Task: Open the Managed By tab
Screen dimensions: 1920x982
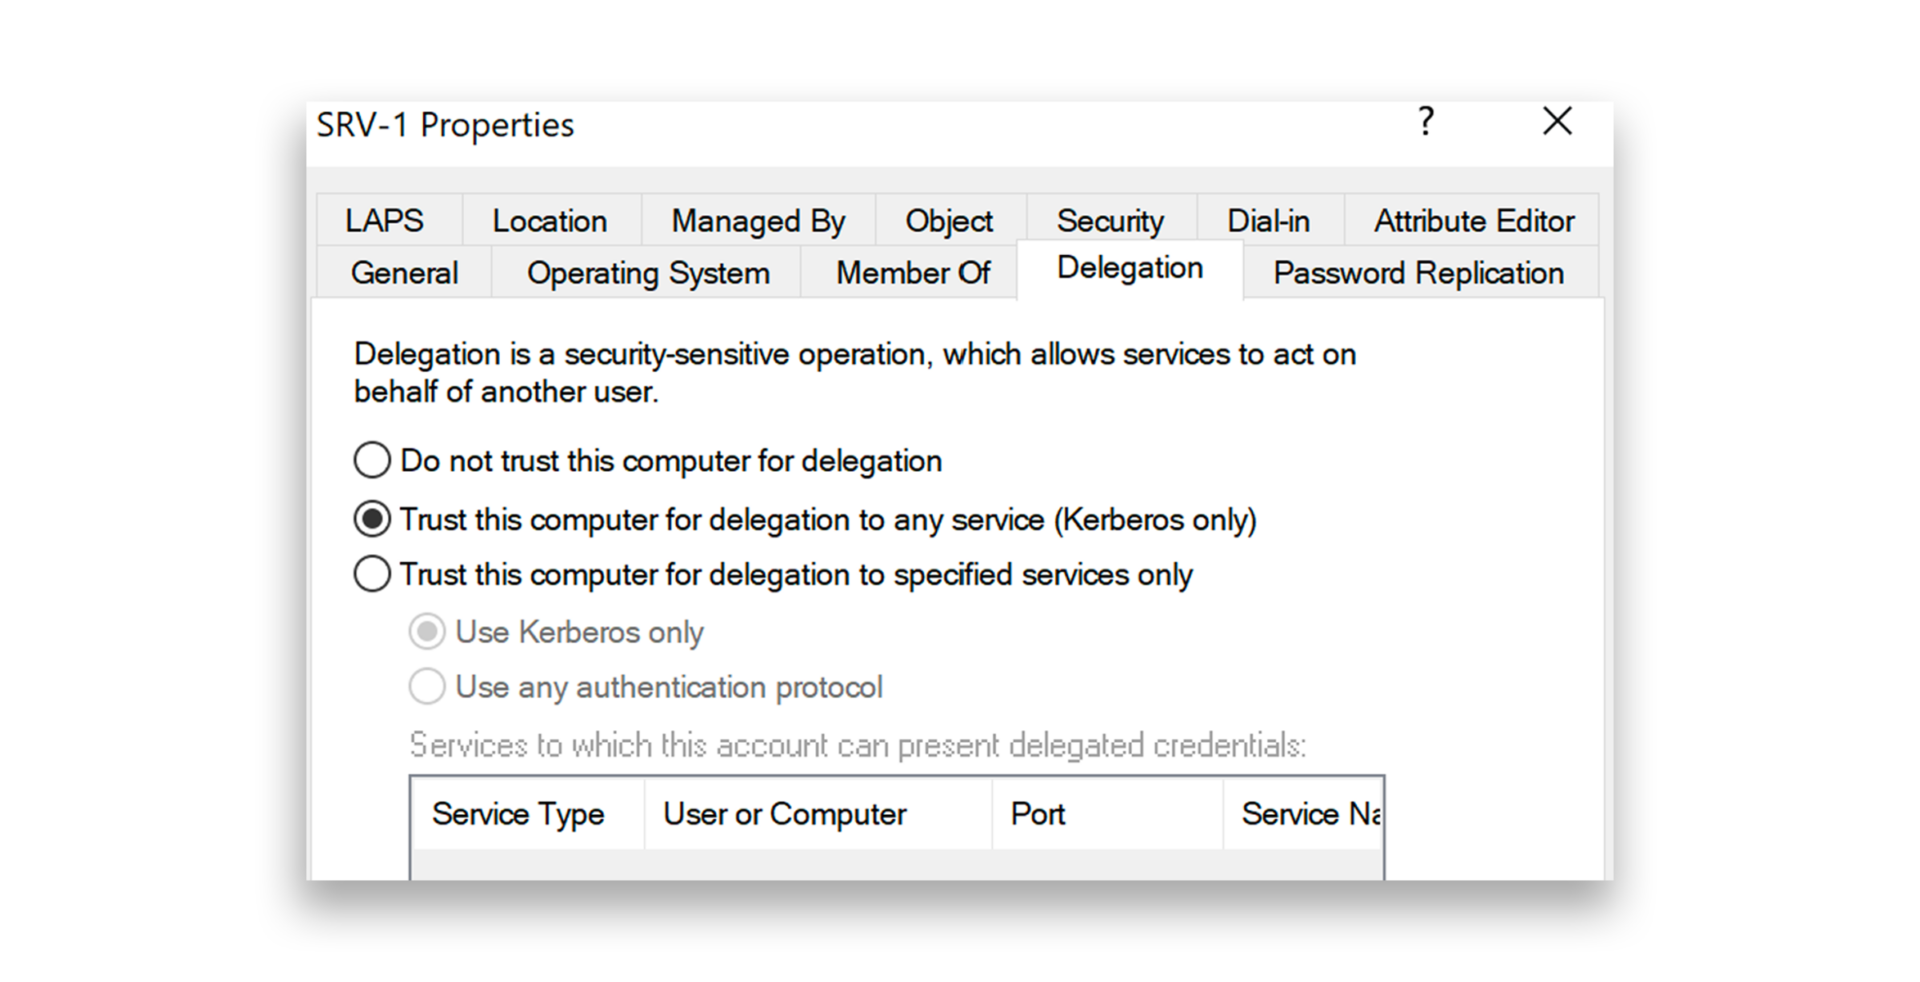Action: pyautogui.click(x=757, y=220)
